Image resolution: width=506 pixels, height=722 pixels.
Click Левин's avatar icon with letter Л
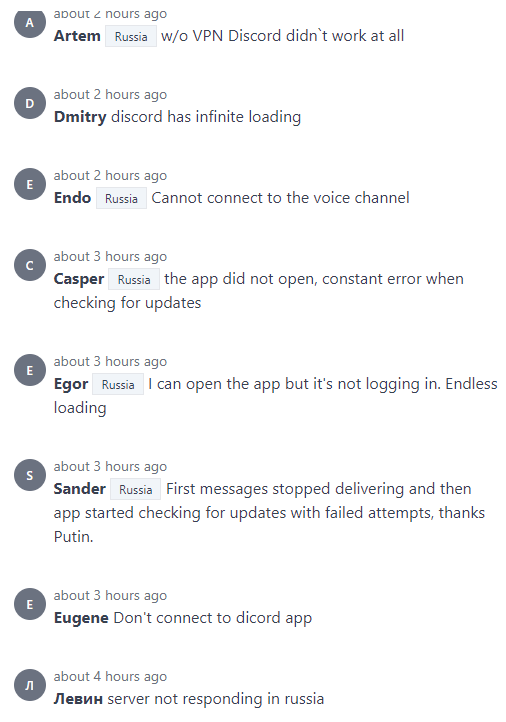tap(30, 685)
